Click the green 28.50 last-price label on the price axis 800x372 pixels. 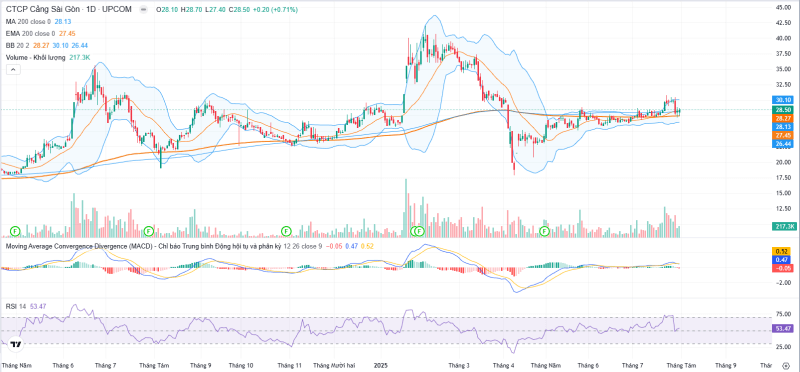pos(783,110)
